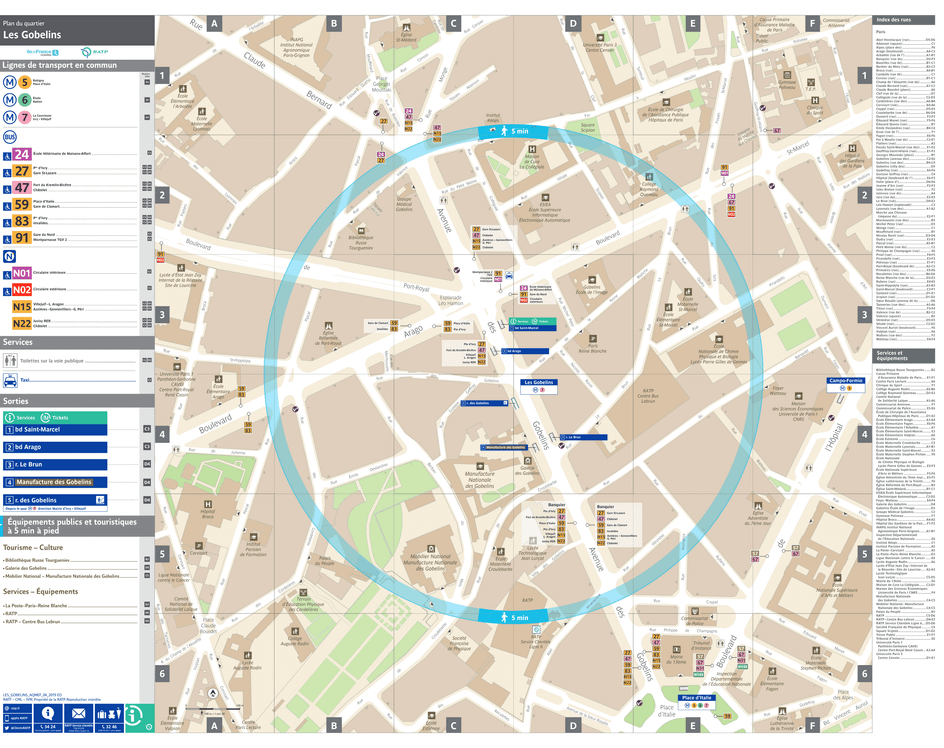Click the RATP Service Clientèle envelope icon
The width and height of the screenshot is (944, 748).
pos(78,713)
